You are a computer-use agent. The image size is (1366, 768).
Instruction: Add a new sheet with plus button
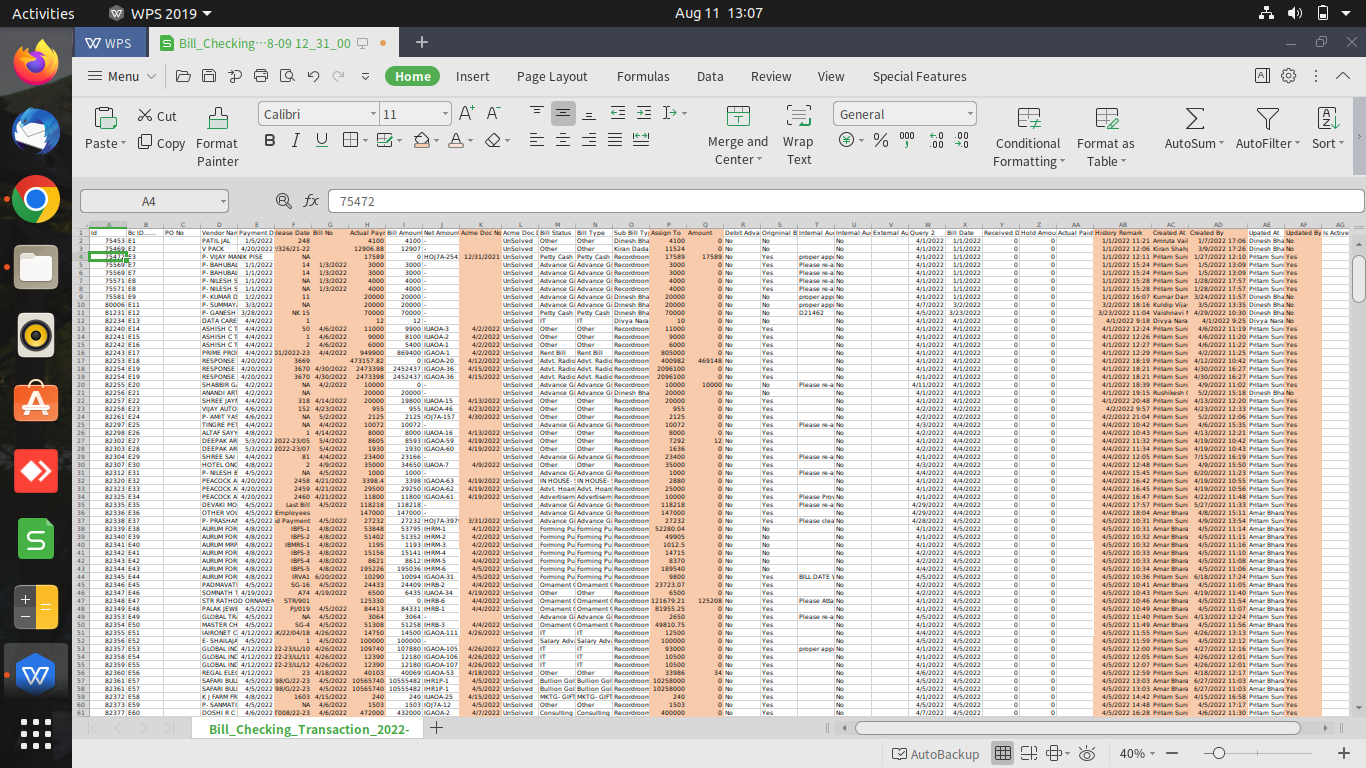point(436,729)
